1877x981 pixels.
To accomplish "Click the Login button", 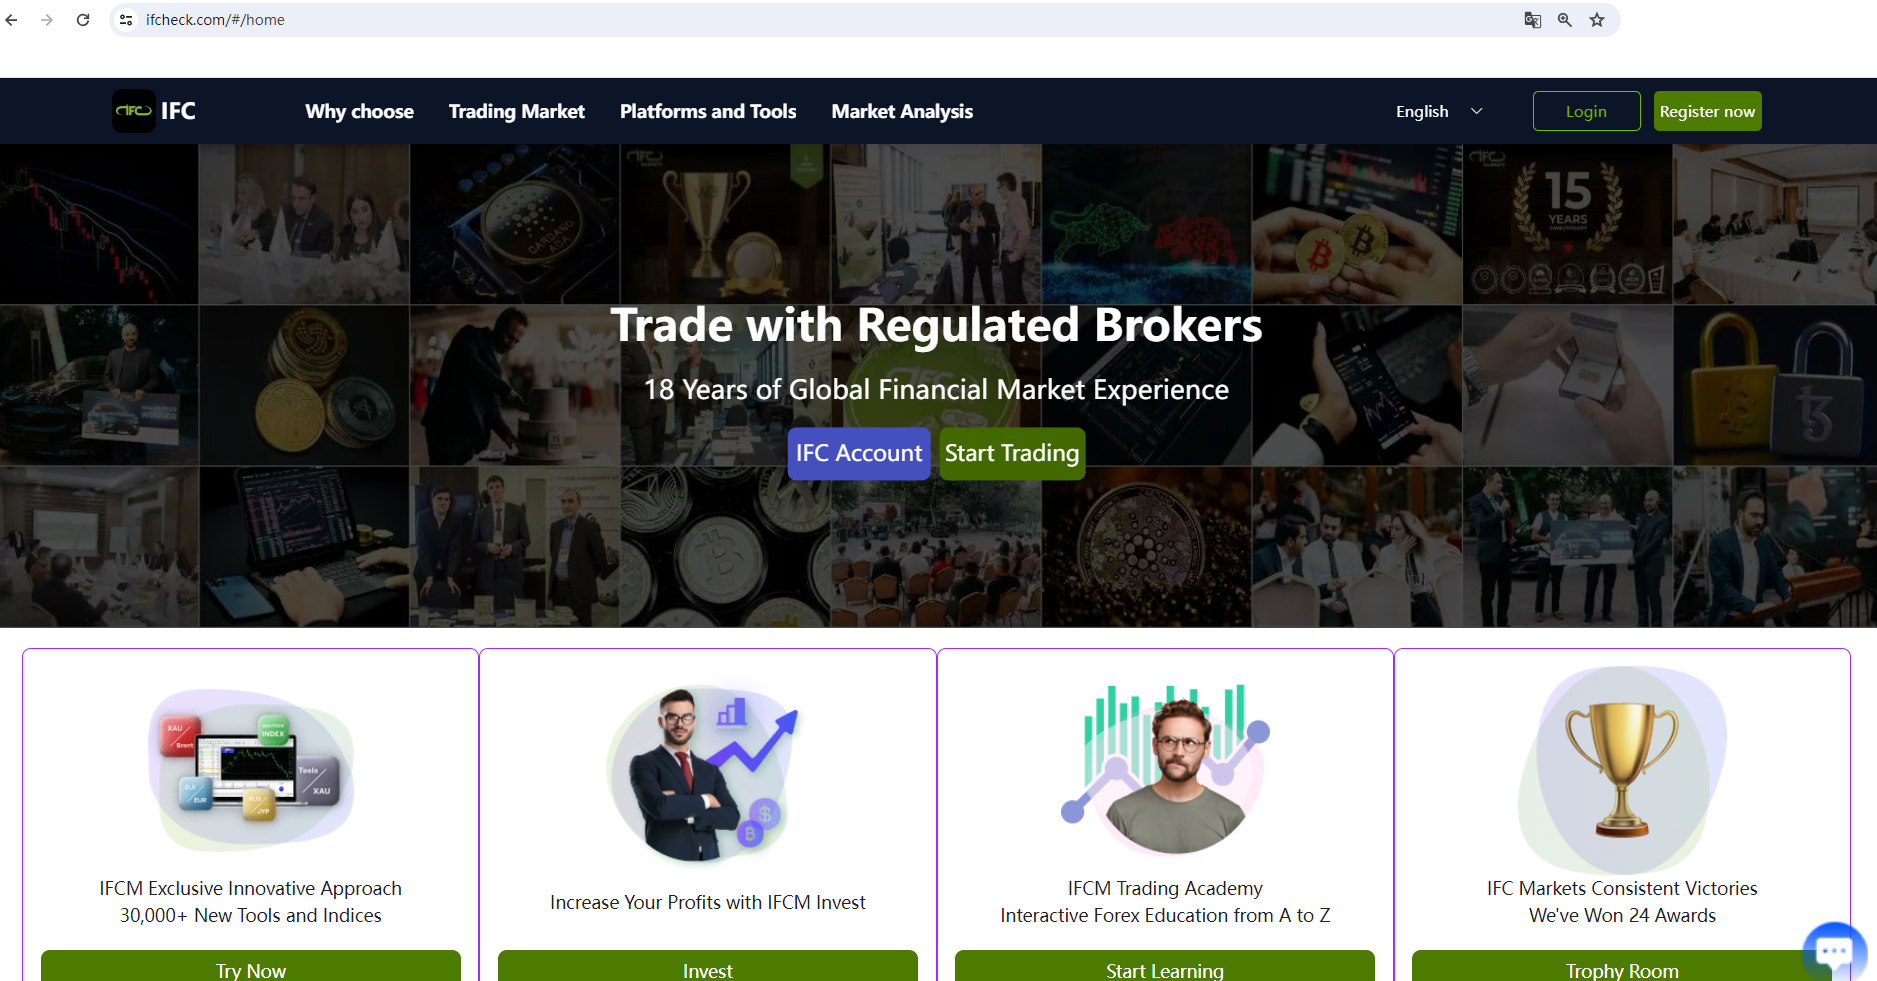I will (1586, 111).
